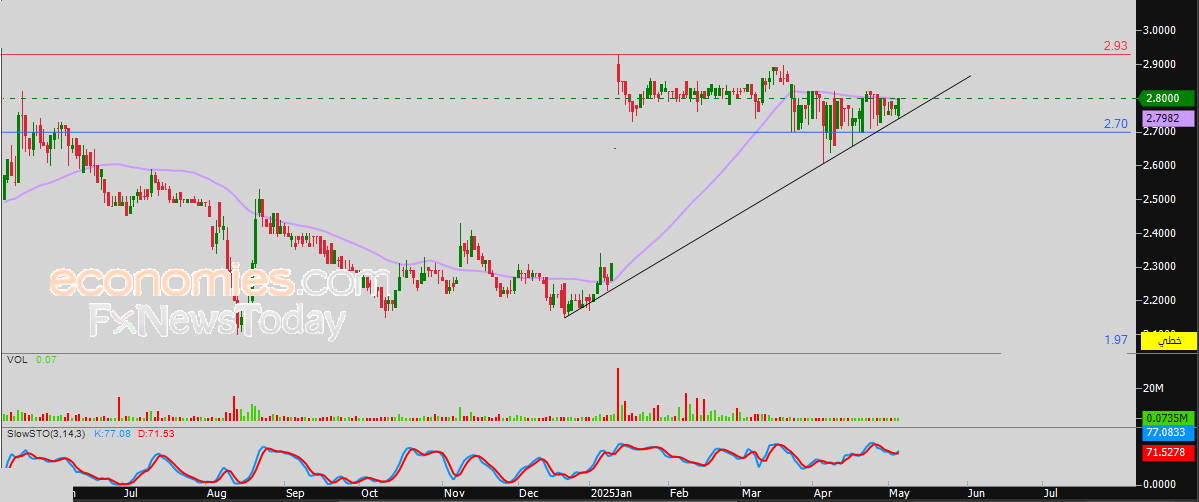
Task: Click the Sep date axis label
Action: click(x=294, y=495)
